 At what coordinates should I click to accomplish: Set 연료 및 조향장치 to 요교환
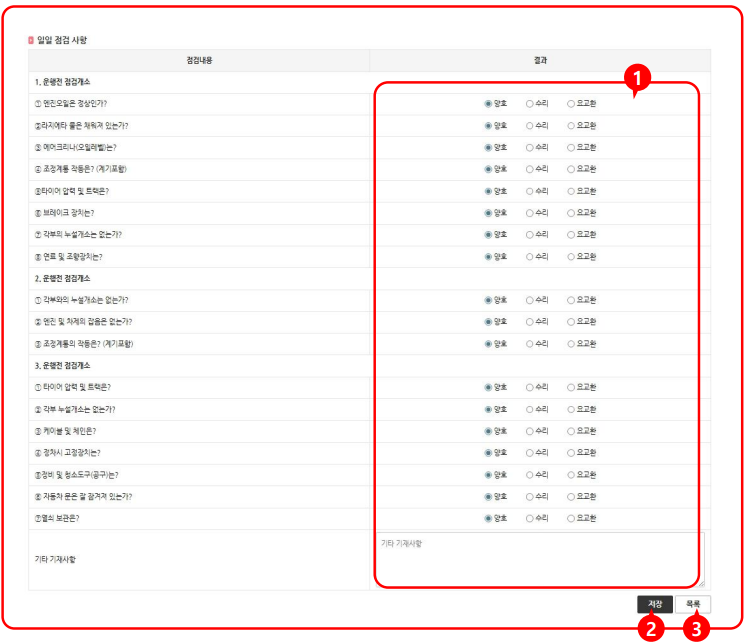[571, 256]
